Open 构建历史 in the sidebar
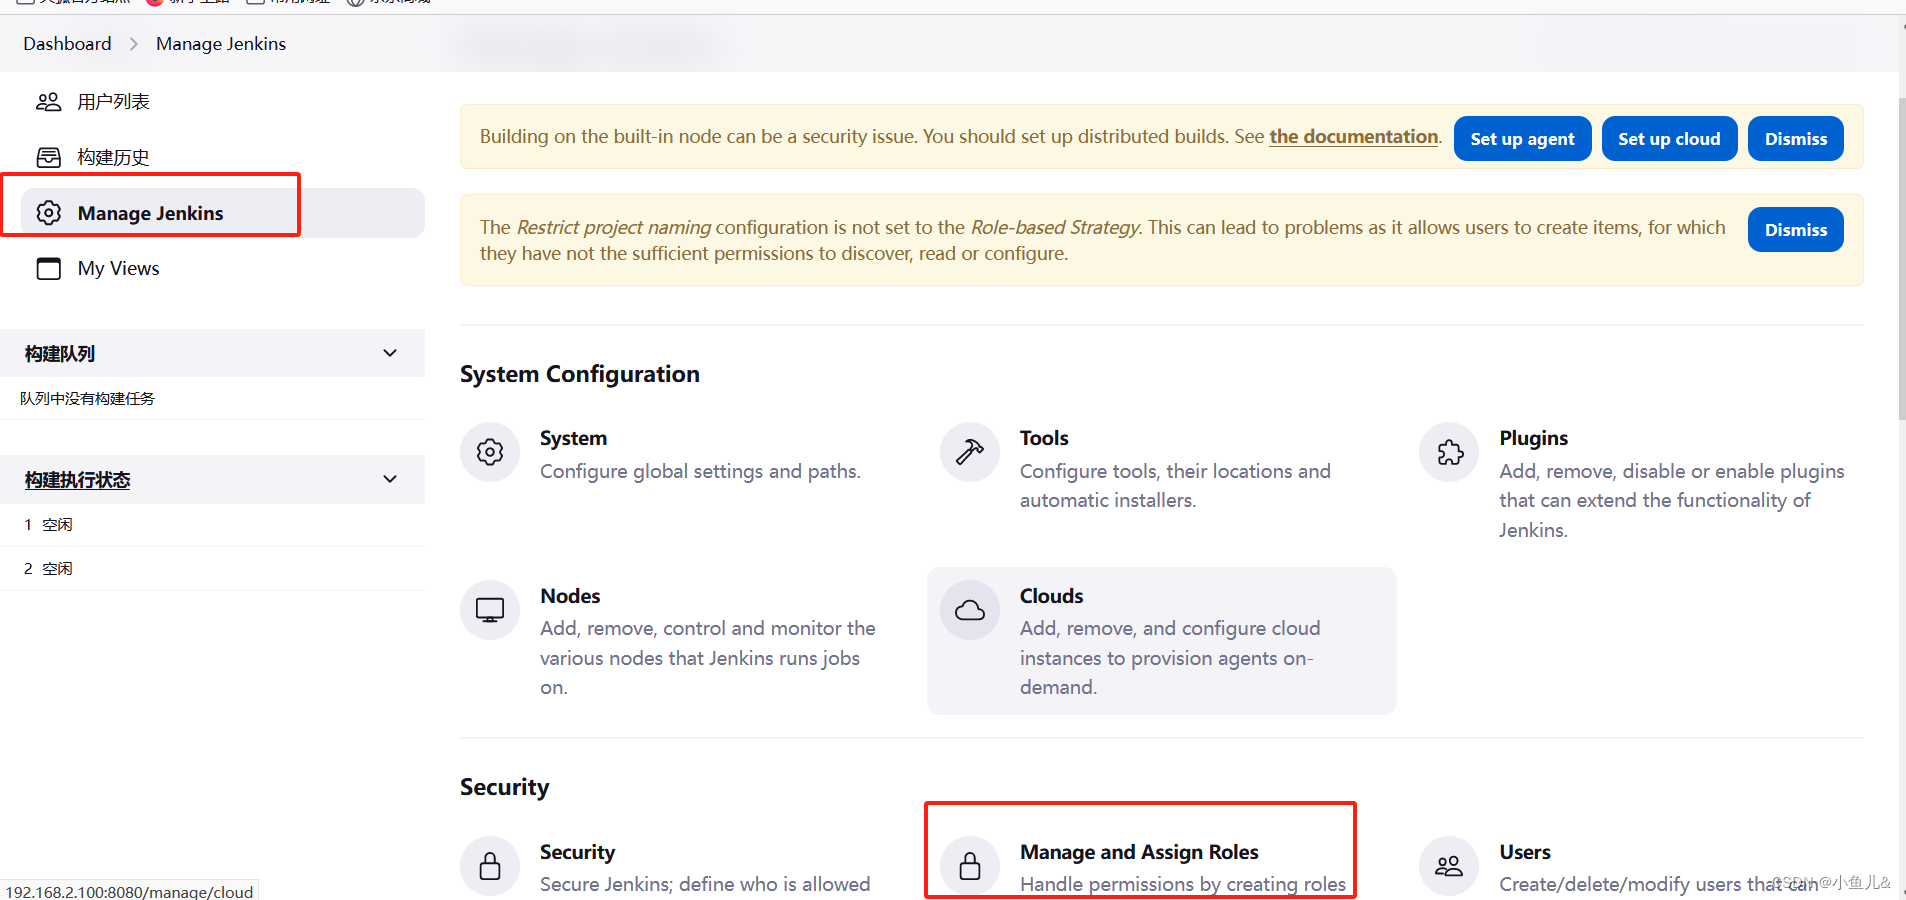The height and width of the screenshot is (900, 1906). pos(113,157)
